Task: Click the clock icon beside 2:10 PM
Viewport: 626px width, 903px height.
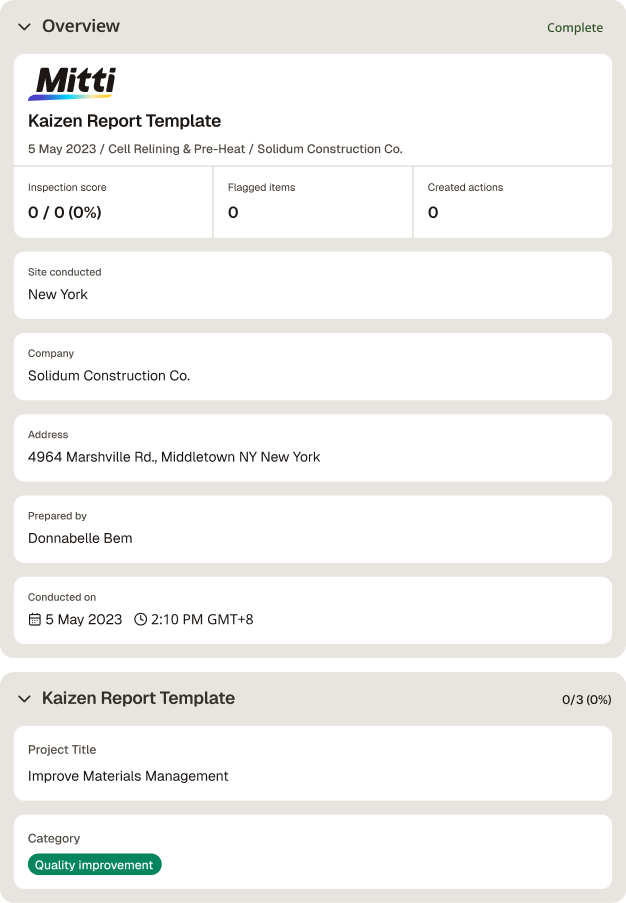Action: click(x=141, y=619)
